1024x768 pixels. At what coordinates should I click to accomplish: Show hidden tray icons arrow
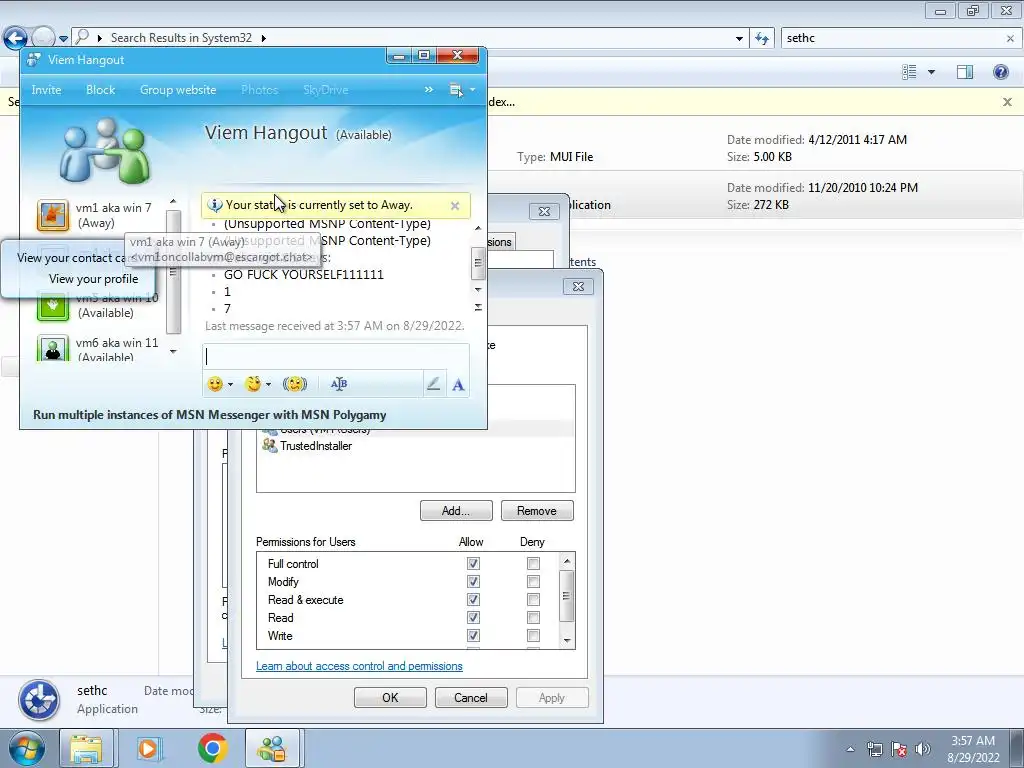click(x=850, y=750)
